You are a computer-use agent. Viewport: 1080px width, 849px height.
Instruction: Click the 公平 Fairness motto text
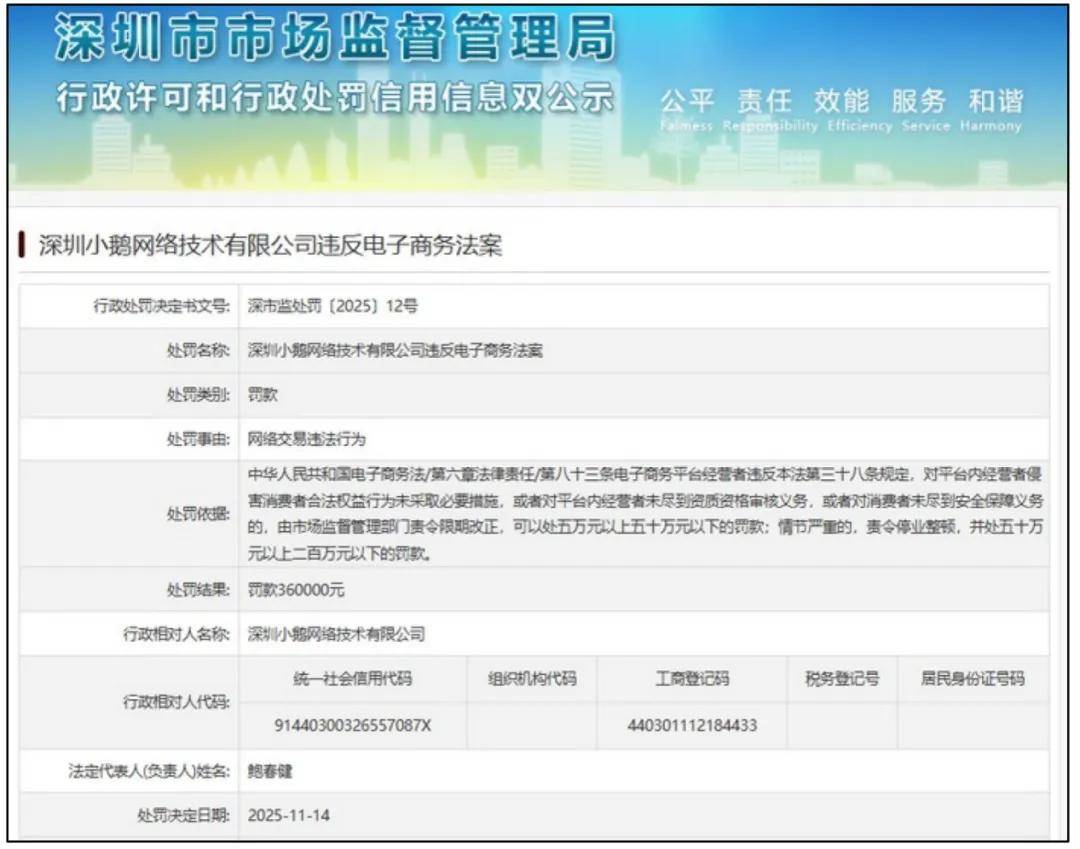687,109
